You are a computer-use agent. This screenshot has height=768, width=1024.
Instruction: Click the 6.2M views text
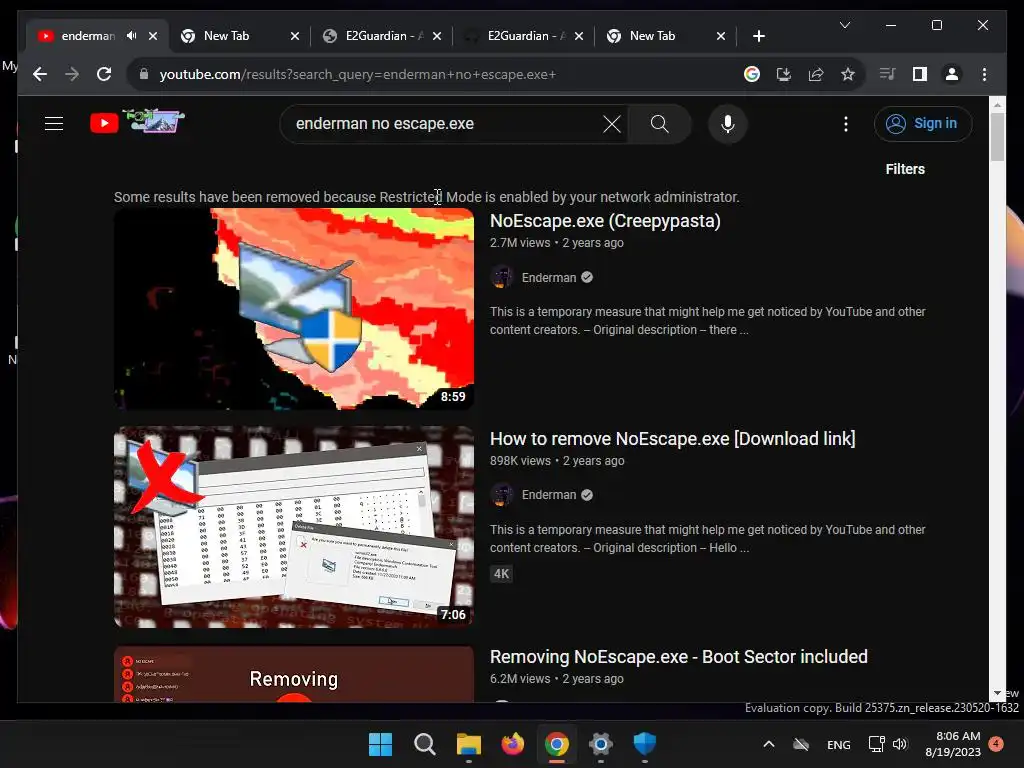(x=520, y=679)
